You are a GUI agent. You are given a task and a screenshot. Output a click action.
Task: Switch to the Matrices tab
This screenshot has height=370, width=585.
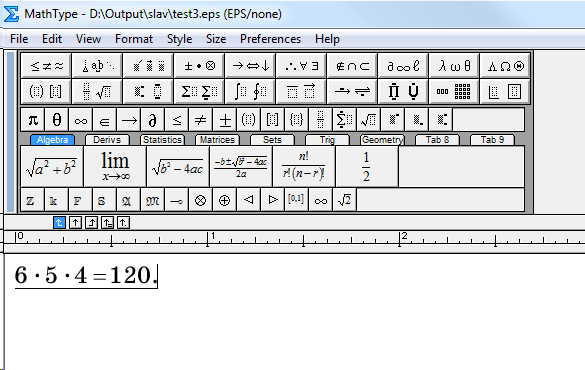pos(217,140)
